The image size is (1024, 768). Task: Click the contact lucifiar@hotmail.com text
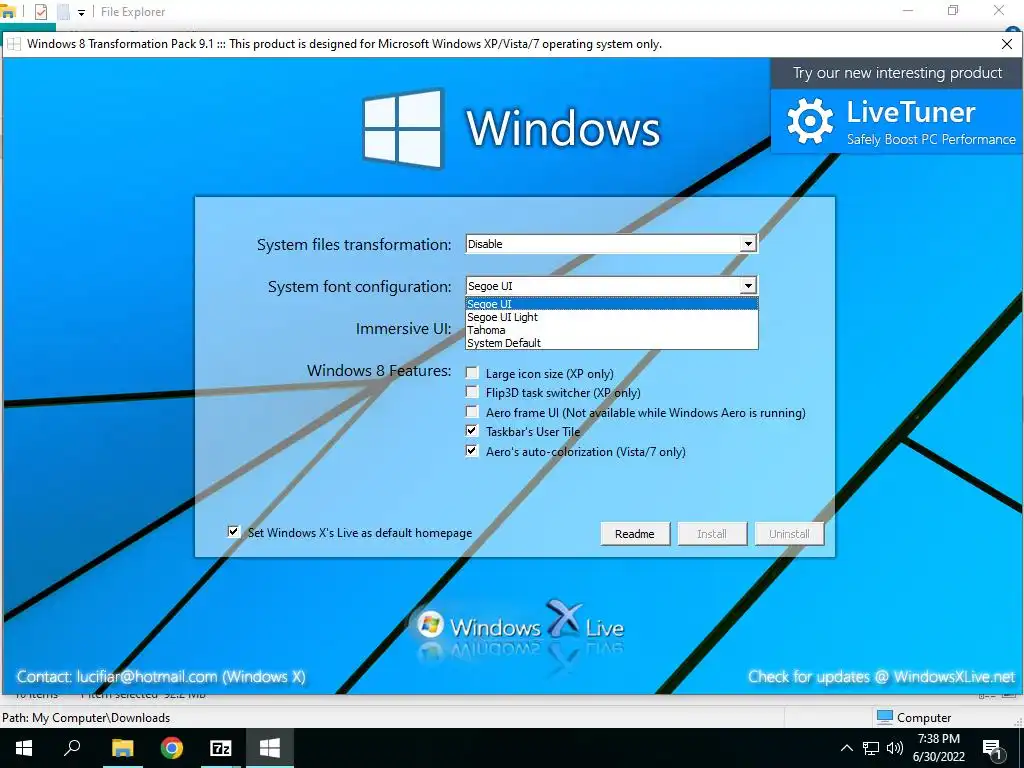[x=161, y=677]
